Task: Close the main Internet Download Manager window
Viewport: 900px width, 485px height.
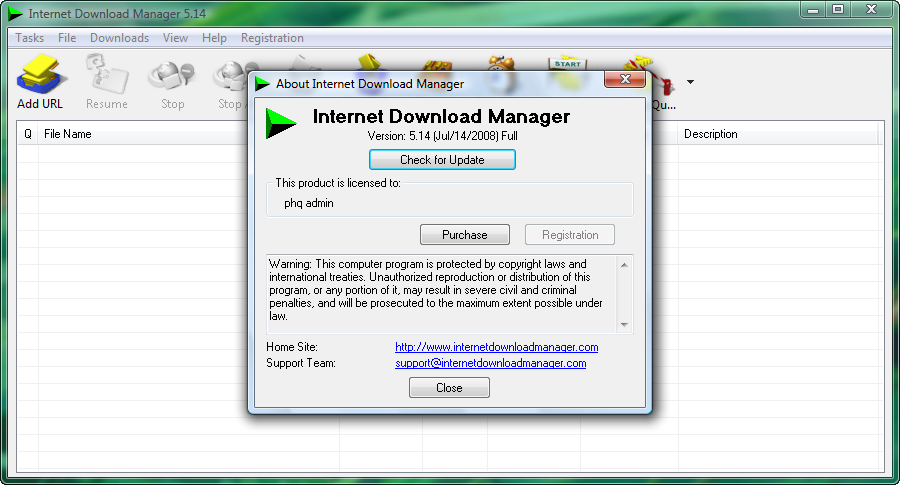Action: point(871,10)
